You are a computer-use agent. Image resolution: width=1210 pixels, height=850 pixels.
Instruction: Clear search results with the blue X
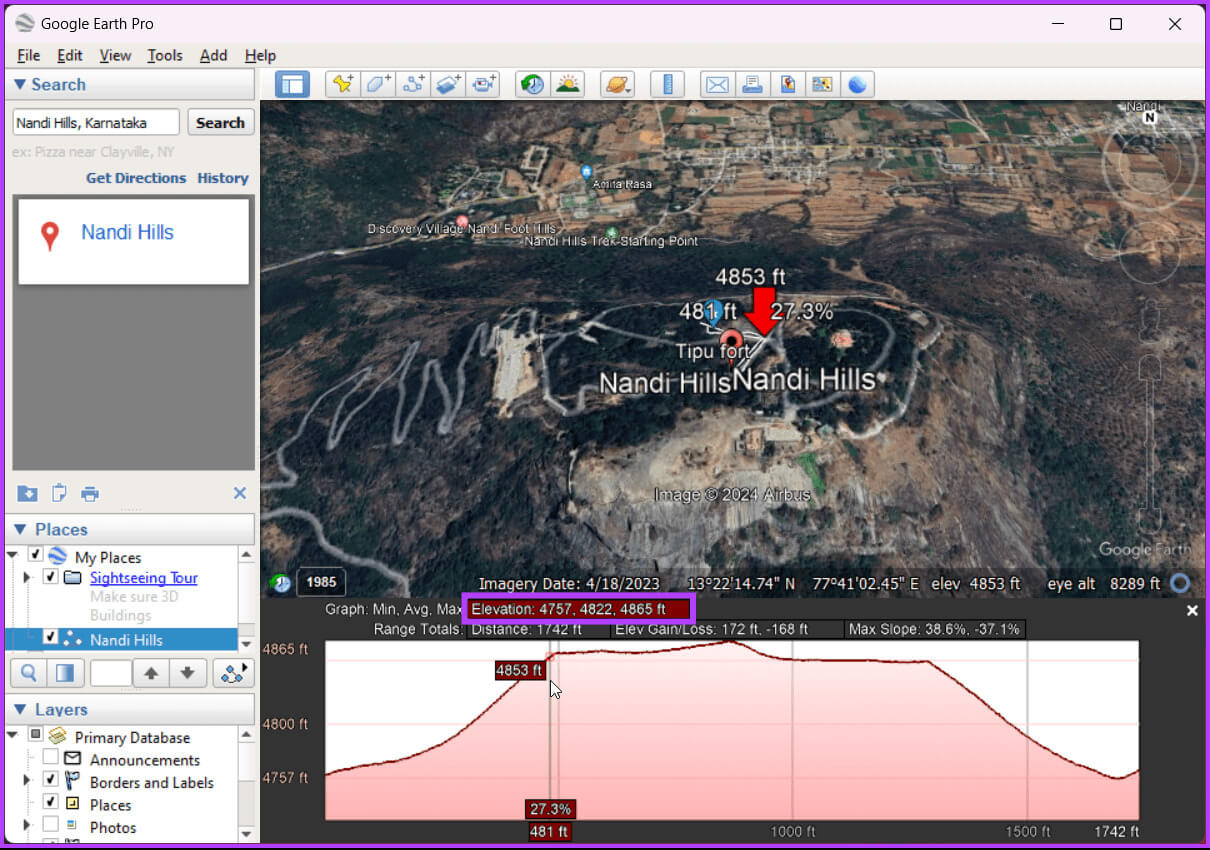click(x=240, y=493)
